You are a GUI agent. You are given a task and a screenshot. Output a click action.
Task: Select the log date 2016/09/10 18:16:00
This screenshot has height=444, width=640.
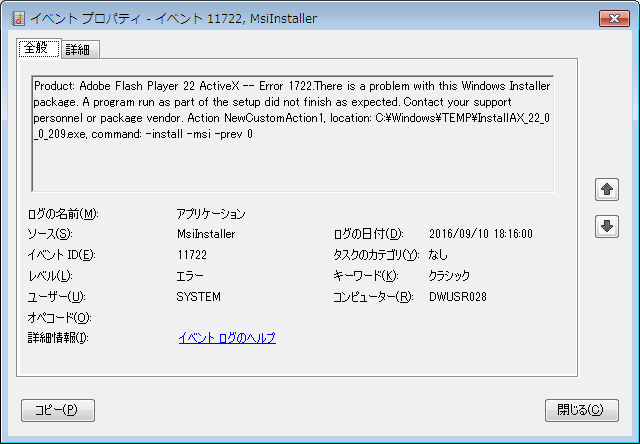tap(481, 234)
